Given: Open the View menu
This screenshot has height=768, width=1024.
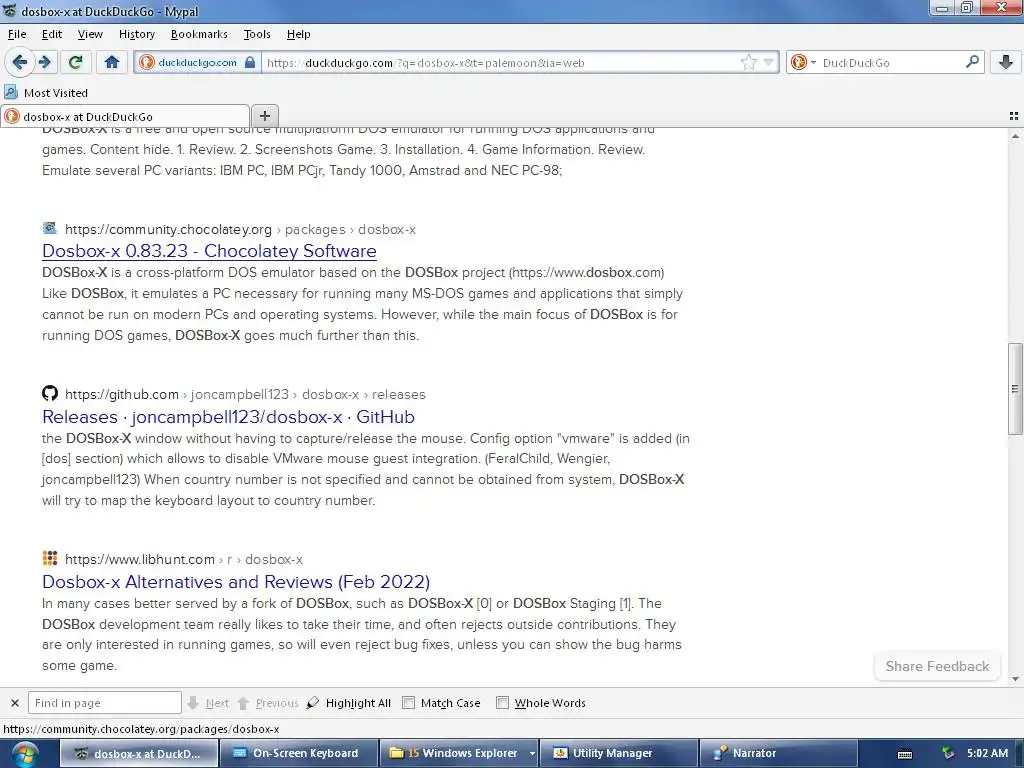Looking at the screenshot, I should tap(89, 34).
